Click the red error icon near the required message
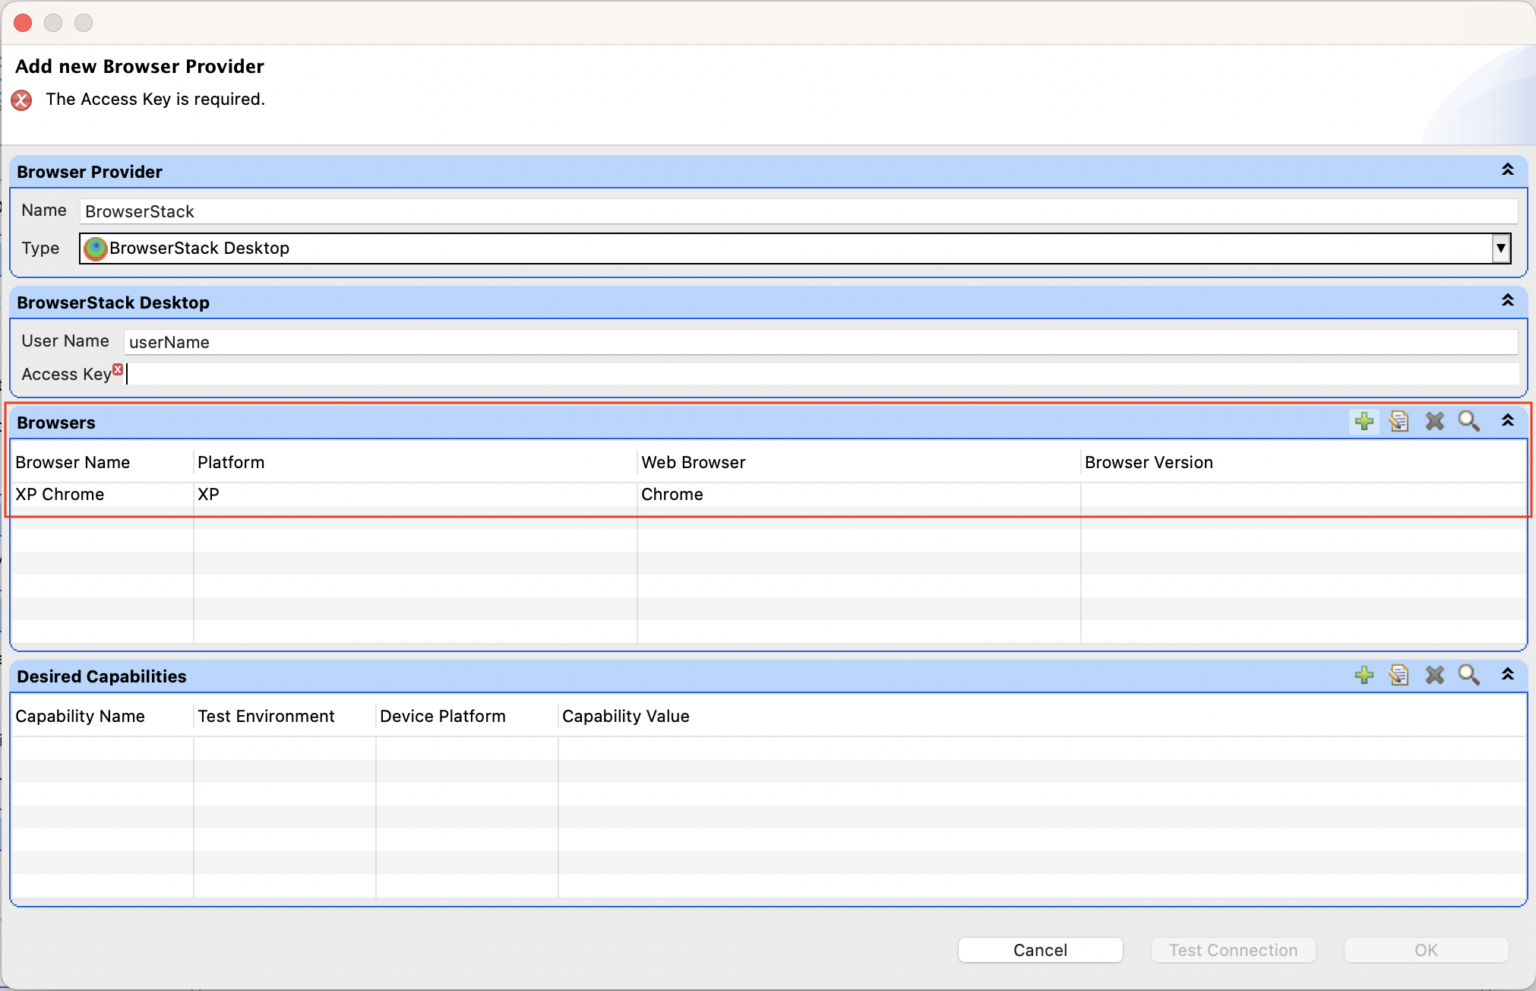Image resolution: width=1536 pixels, height=991 pixels. [x=21, y=100]
